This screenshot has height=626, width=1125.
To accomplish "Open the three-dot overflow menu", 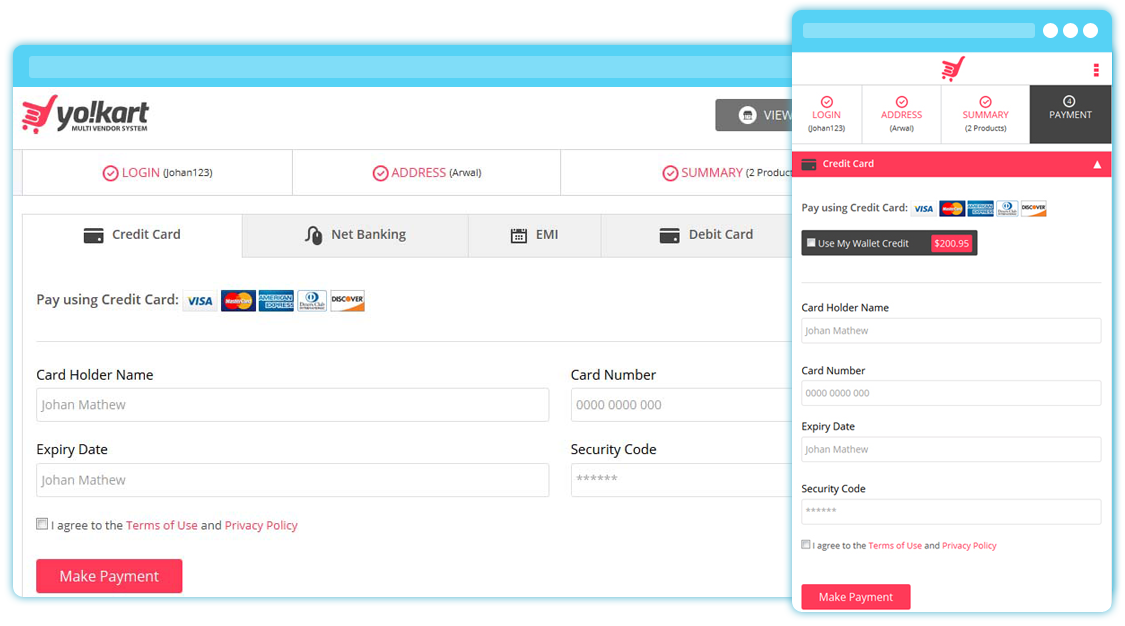I will [x=1094, y=67].
